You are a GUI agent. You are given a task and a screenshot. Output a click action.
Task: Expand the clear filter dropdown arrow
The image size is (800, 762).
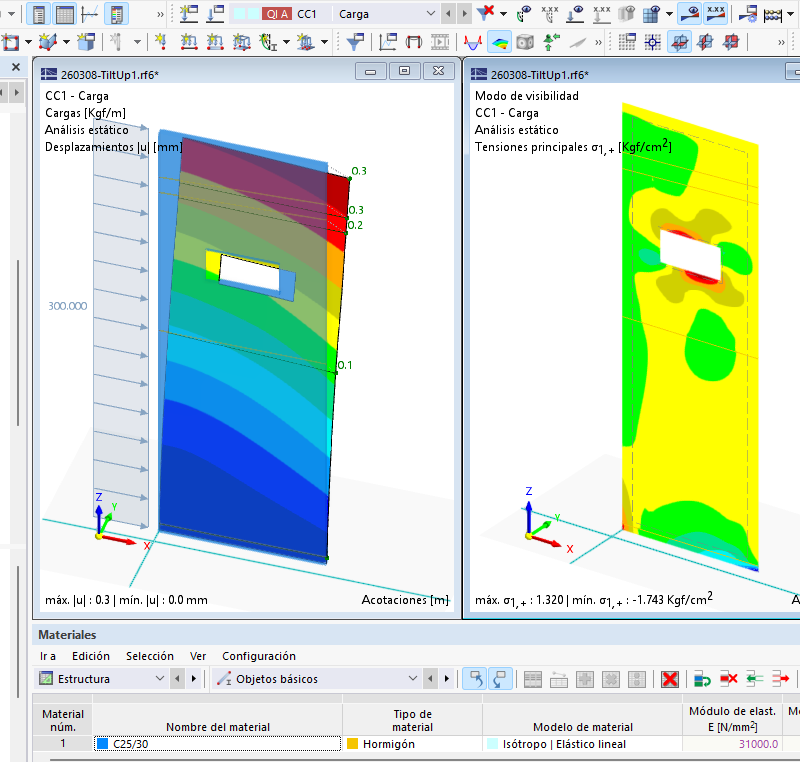click(x=503, y=14)
